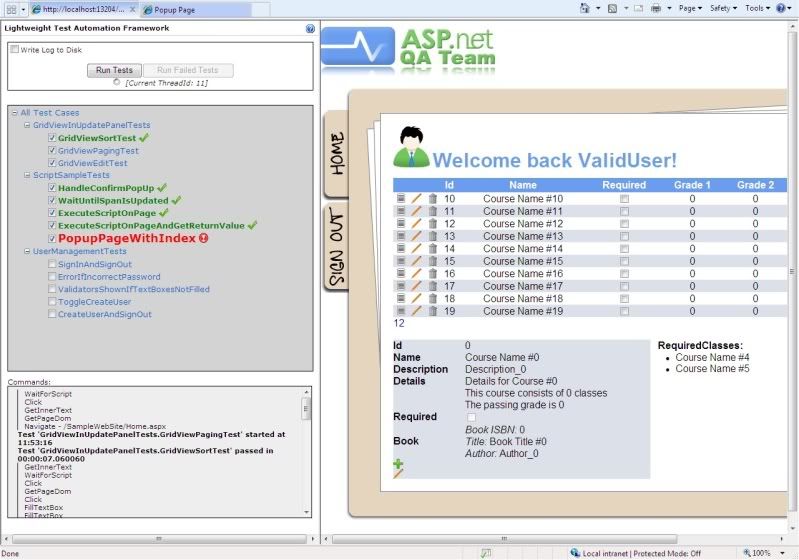Uncheck GridViewEditTest checkbox
799x560 pixels.
52,163
